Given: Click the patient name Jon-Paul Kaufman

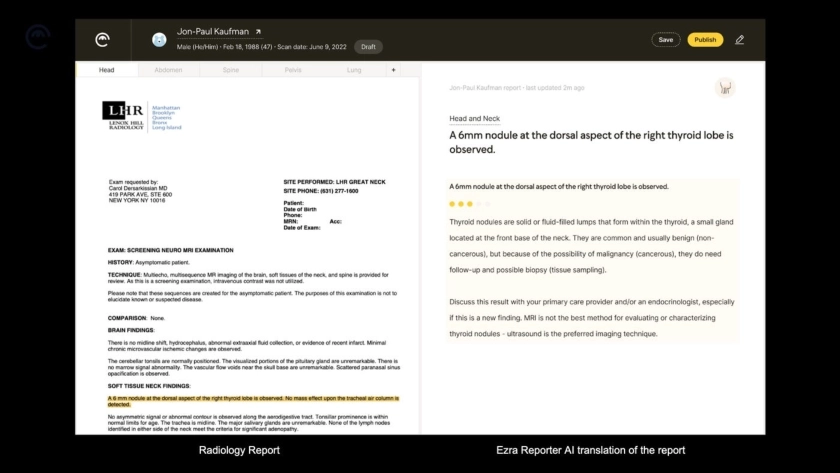Looking at the screenshot, I should (213, 32).
